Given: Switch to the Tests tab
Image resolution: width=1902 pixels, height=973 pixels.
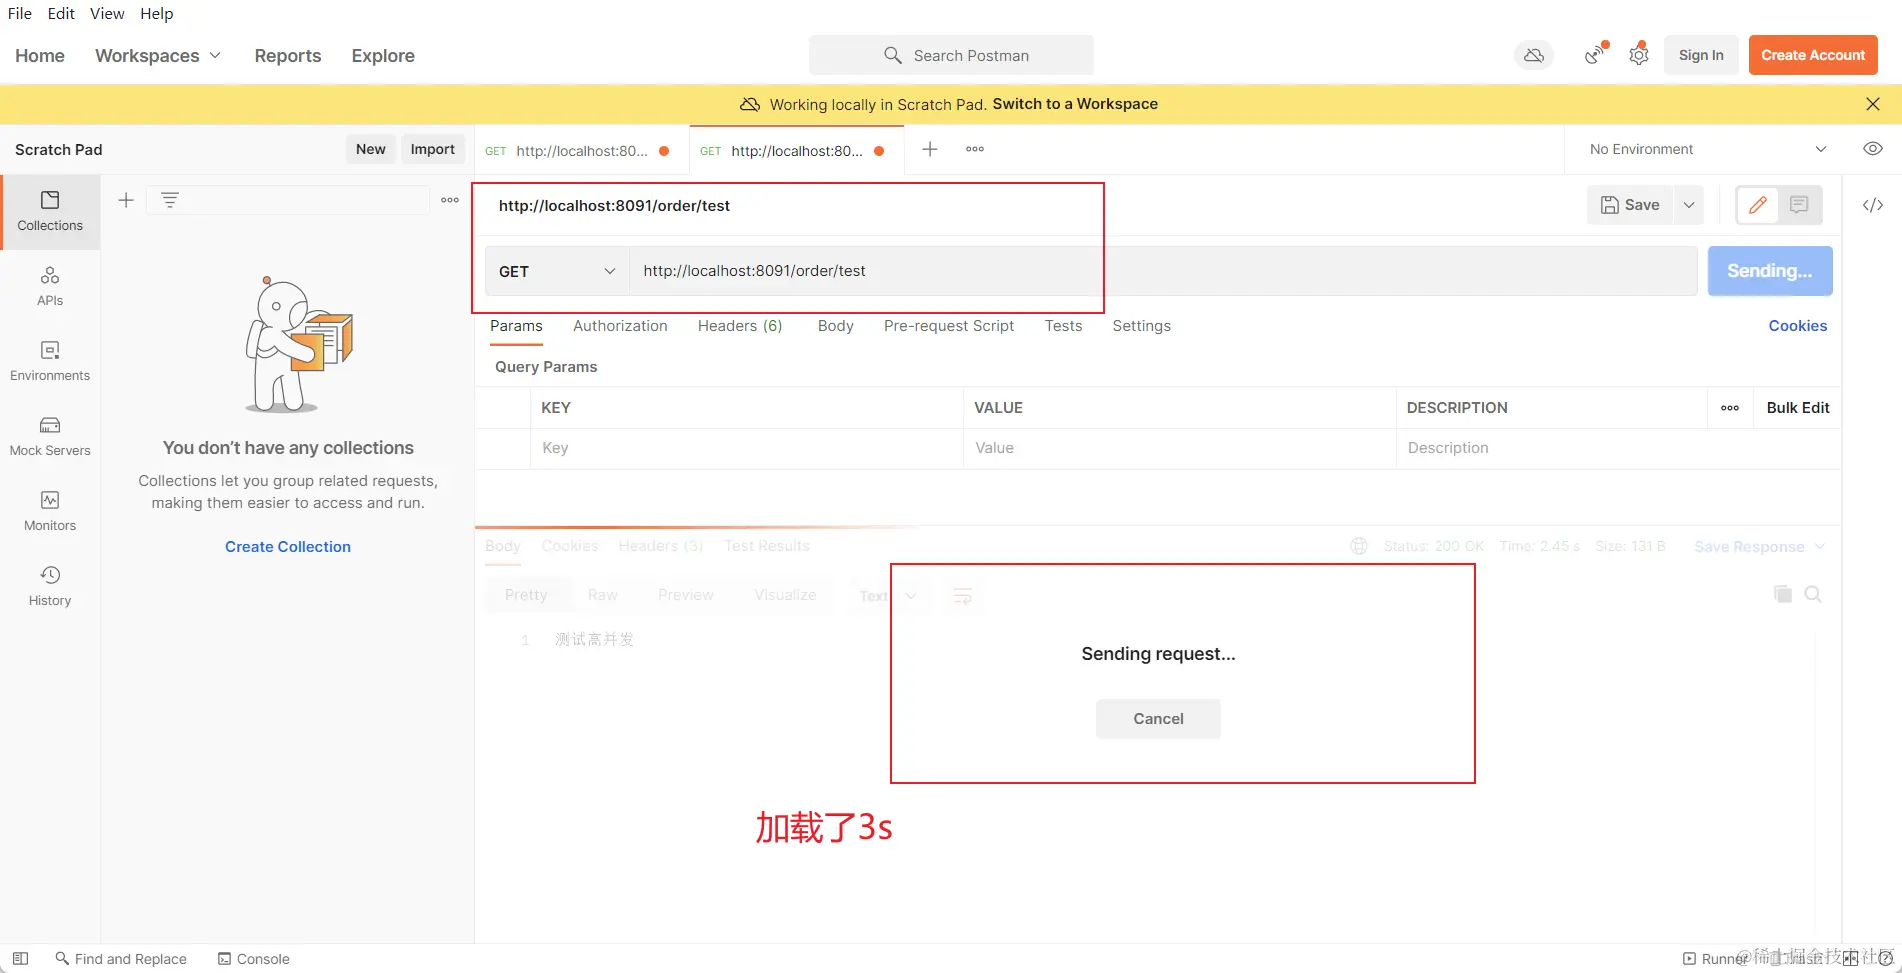Looking at the screenshot, I should [x=1064, y=326].
